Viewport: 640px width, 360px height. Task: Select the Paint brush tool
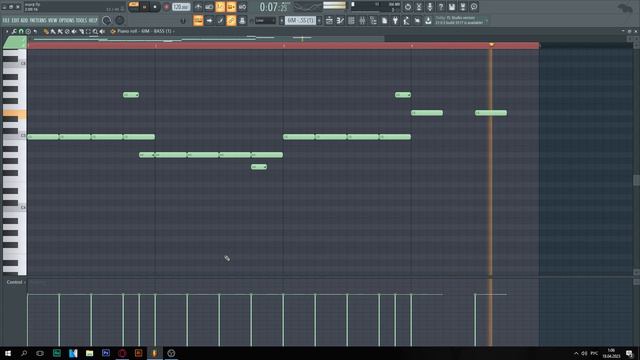(53, 31)
